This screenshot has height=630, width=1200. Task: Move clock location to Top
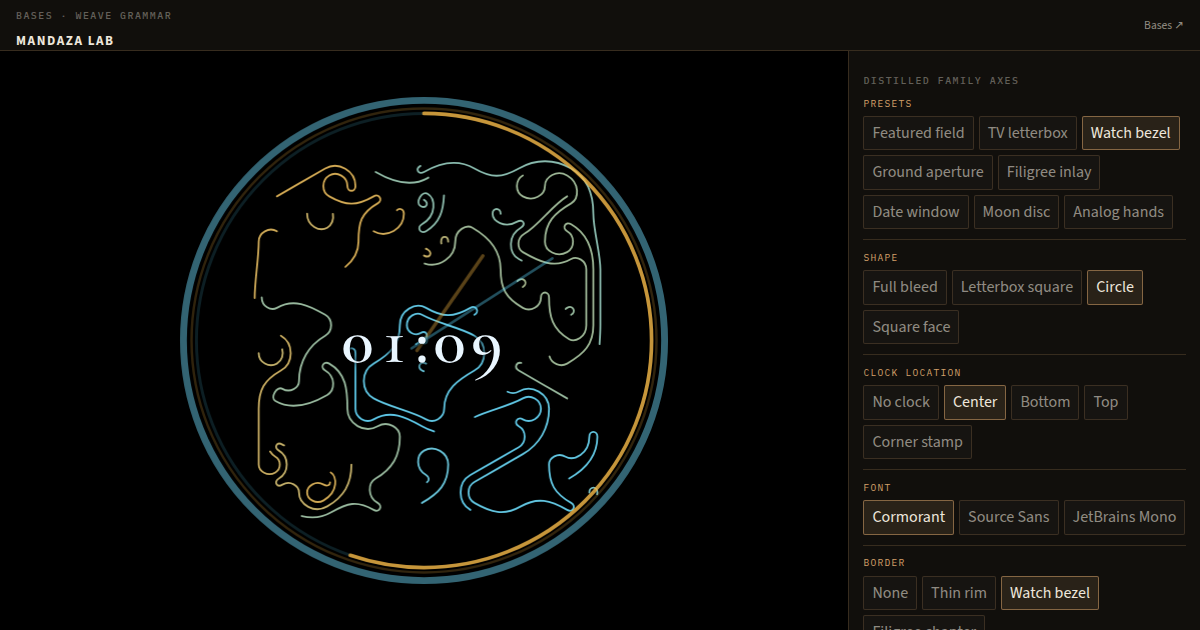[x=1106, y=402]
